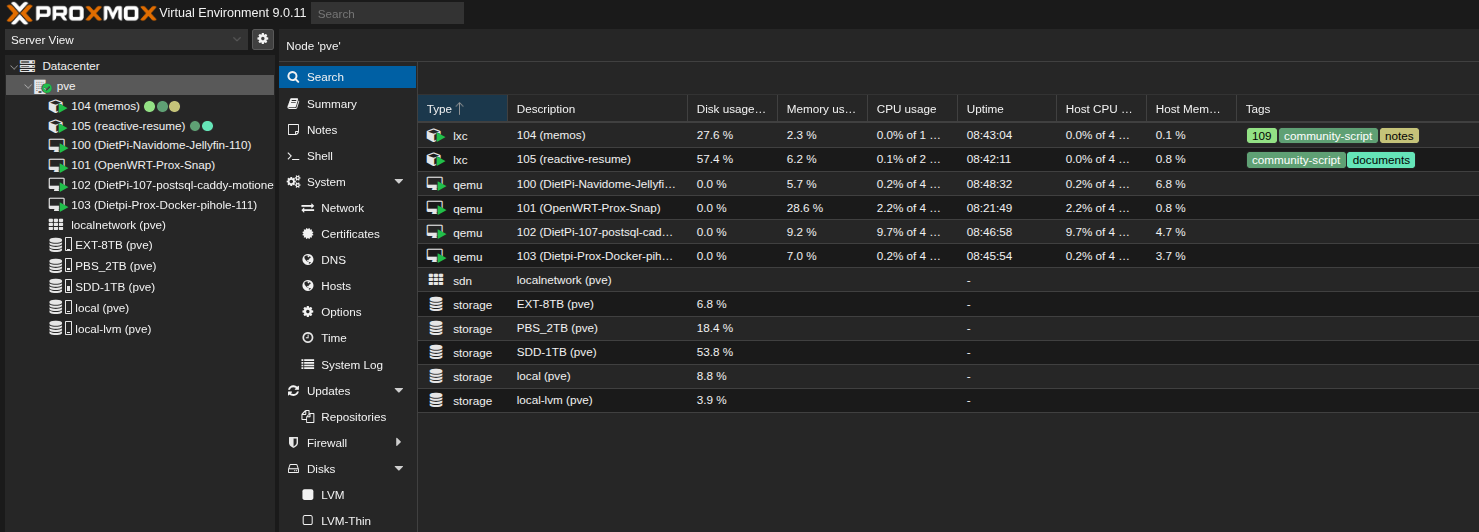Click the community-script tag on 105 row
This screenshot has width=1479, height=532.
pos(1295,160)
